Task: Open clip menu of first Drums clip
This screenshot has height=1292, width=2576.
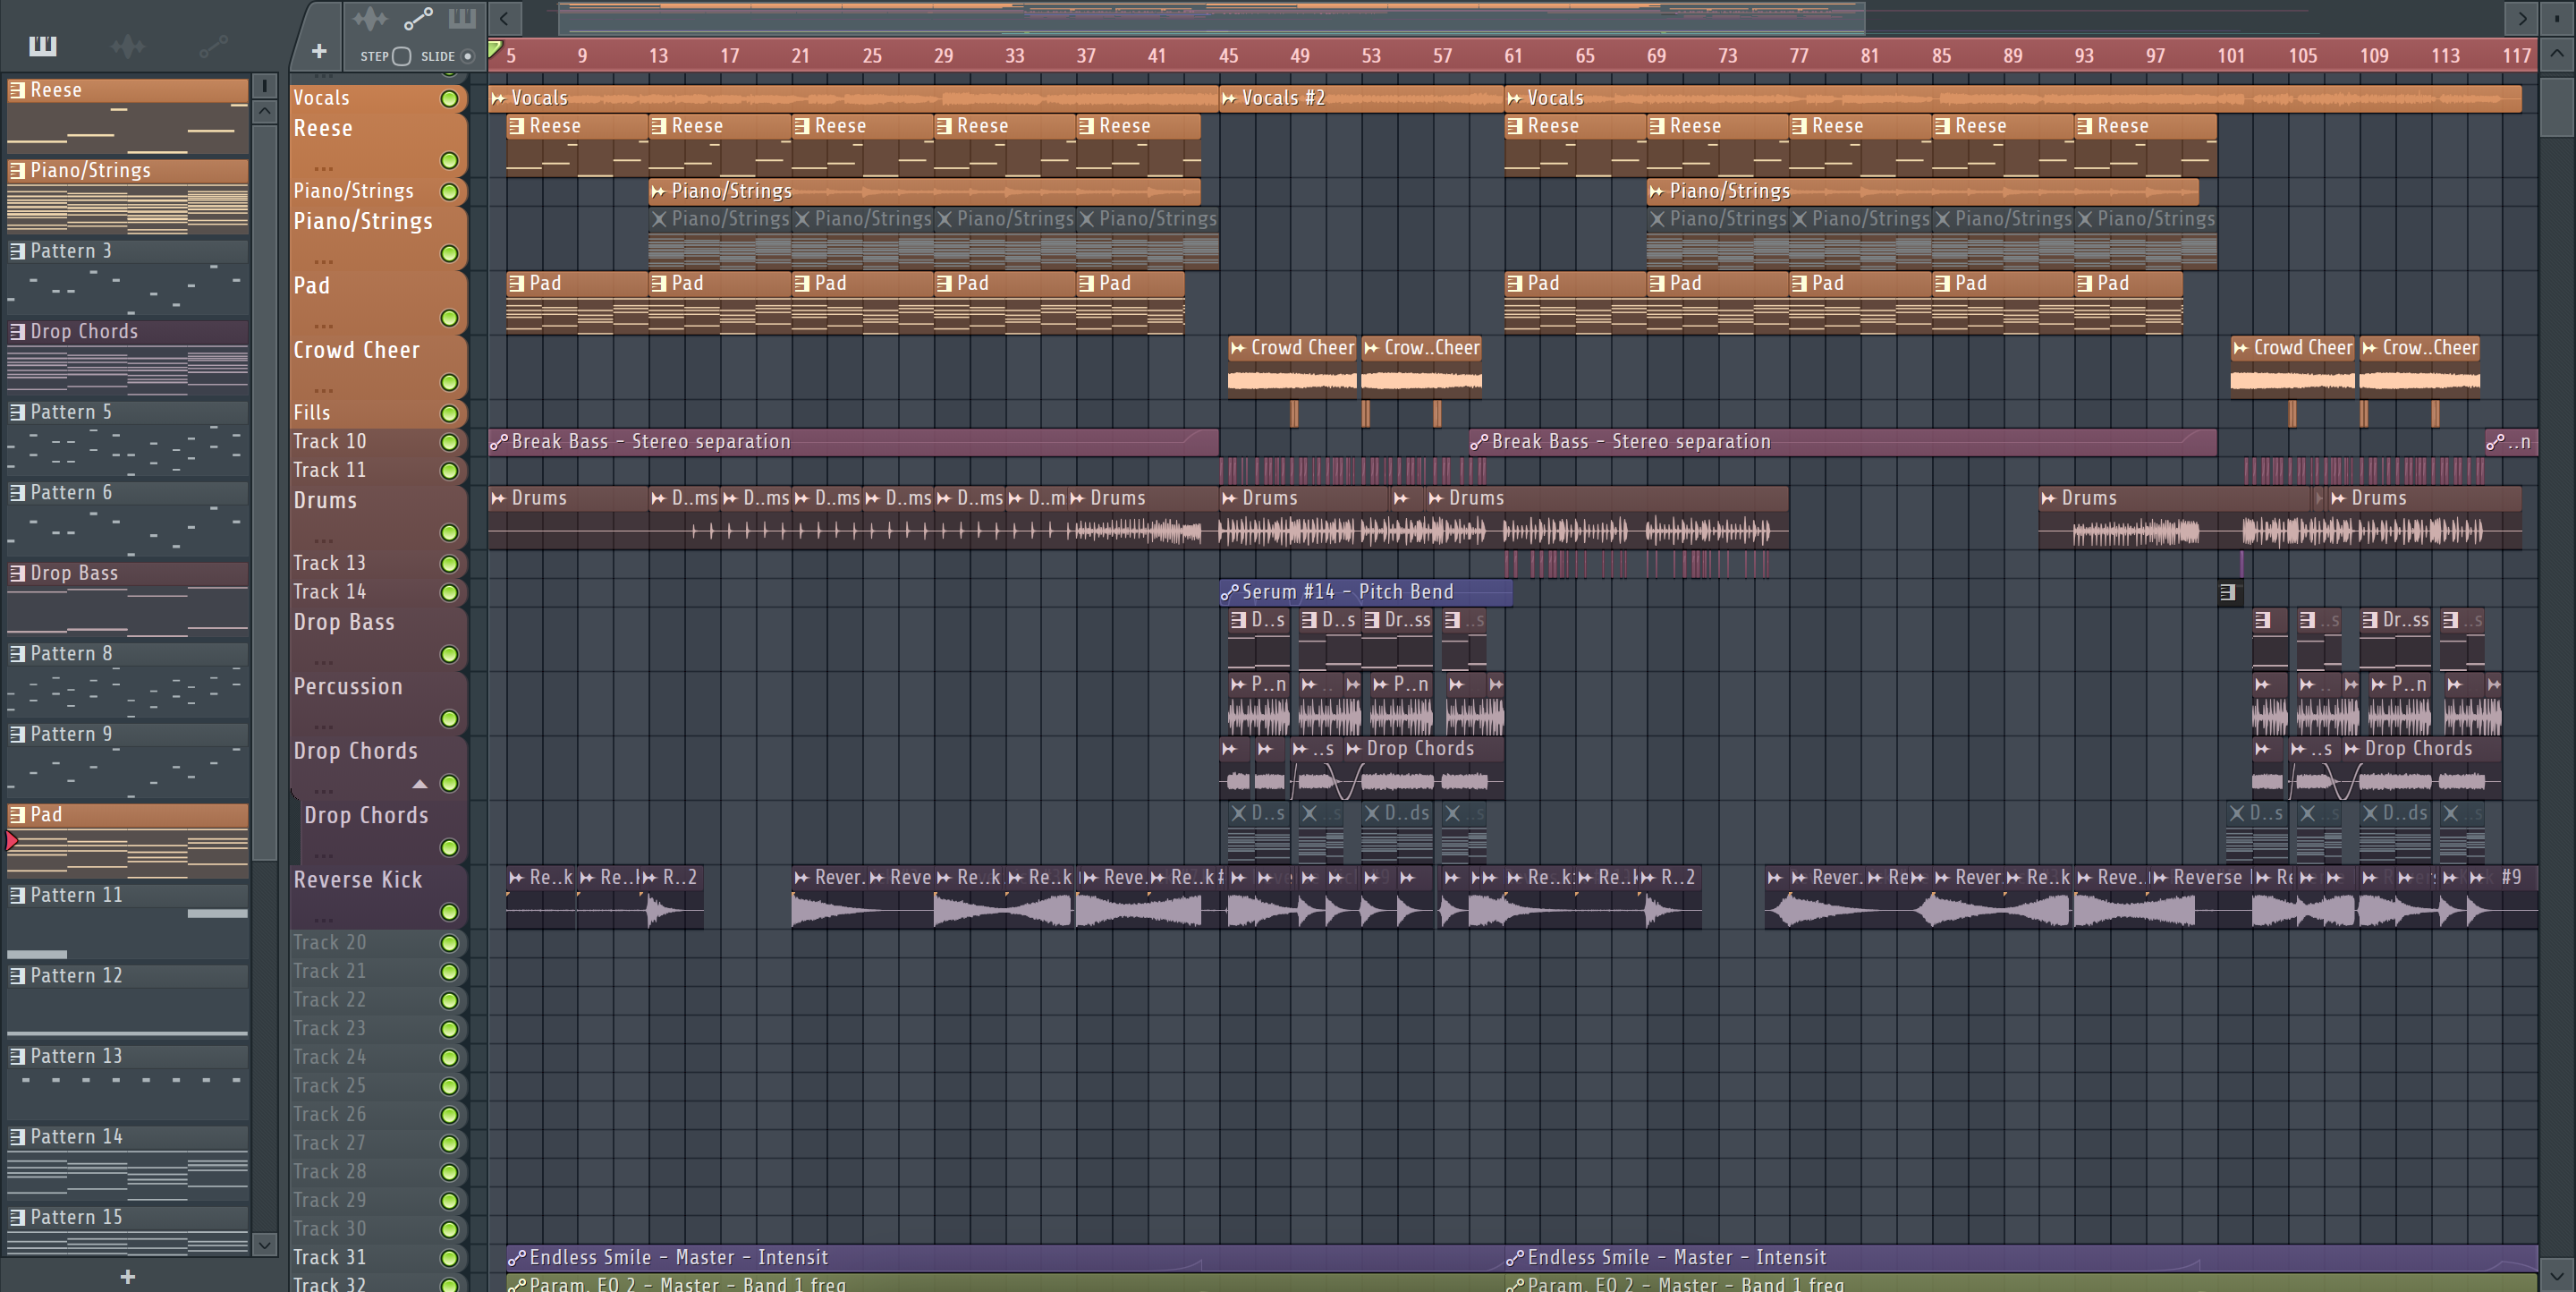Action: [499, 498]
